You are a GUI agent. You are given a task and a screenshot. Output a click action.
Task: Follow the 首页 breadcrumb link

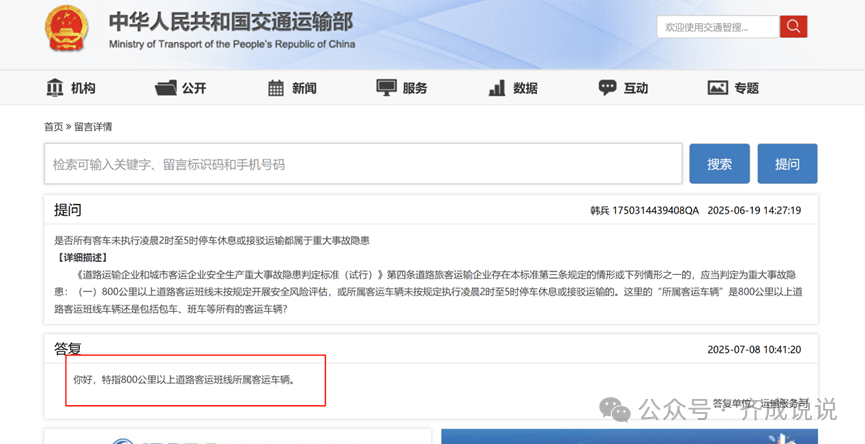coord(53,127)
